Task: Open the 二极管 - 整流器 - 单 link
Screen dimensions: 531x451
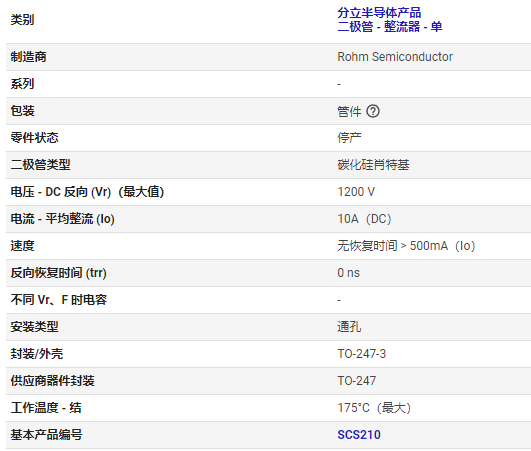Action: [390, 26]
